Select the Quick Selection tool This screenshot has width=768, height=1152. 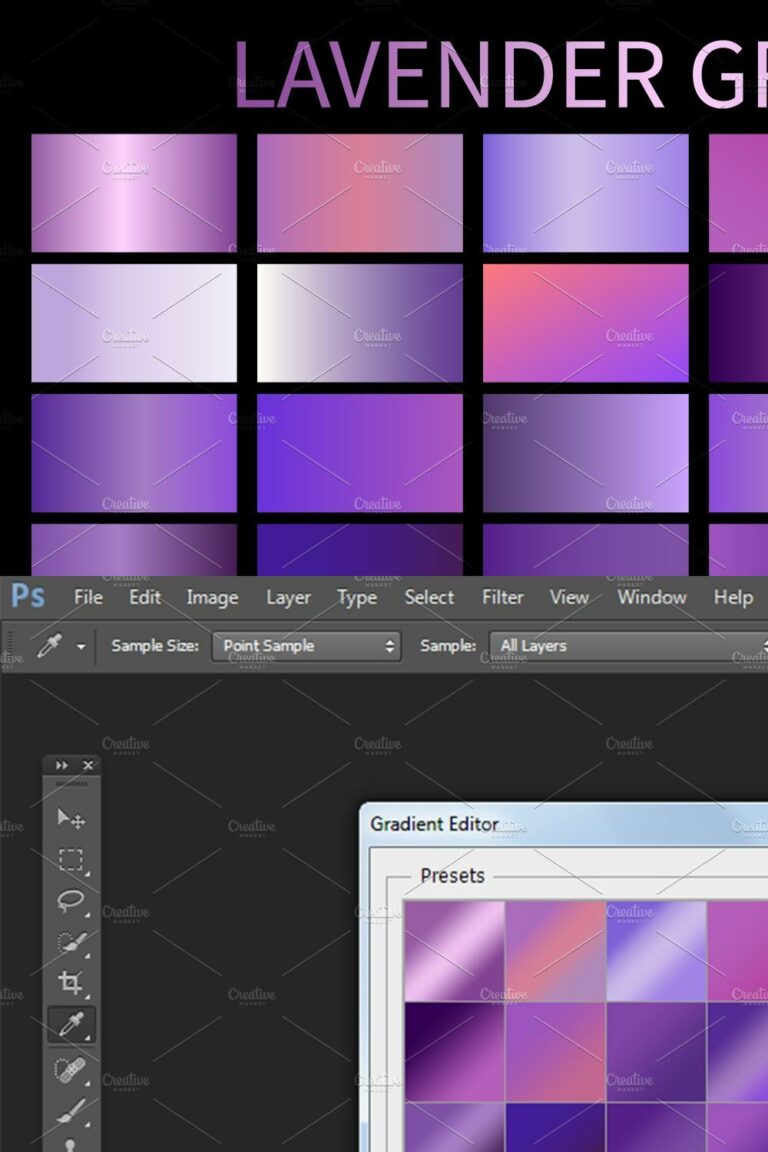point(71,941)
